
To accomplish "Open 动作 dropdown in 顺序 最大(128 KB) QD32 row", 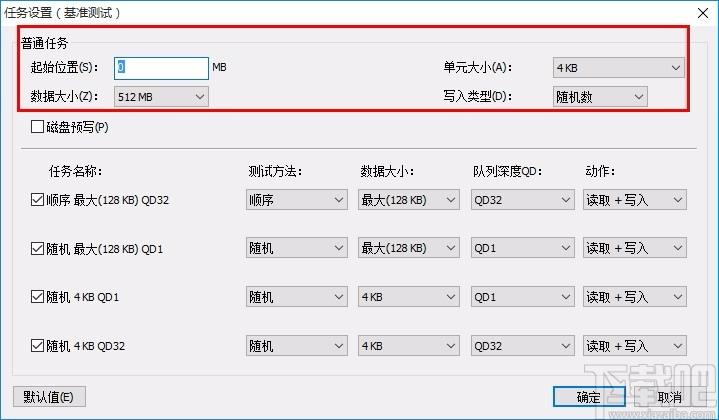I will point(635,200).
